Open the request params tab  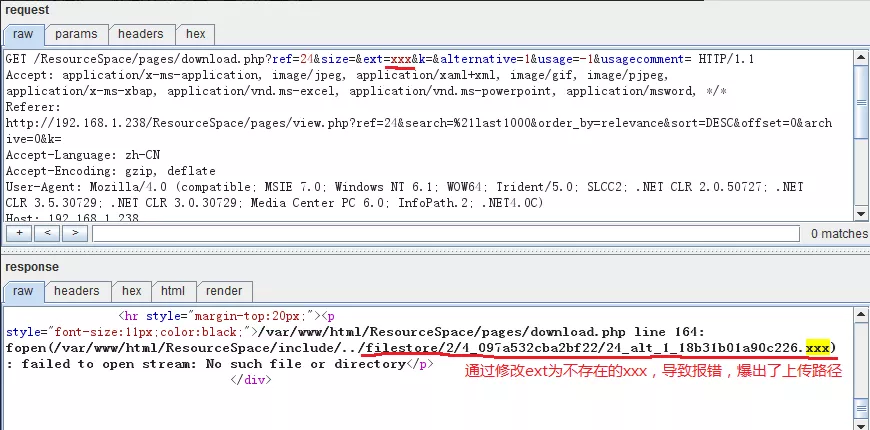[x=76, y=34]
